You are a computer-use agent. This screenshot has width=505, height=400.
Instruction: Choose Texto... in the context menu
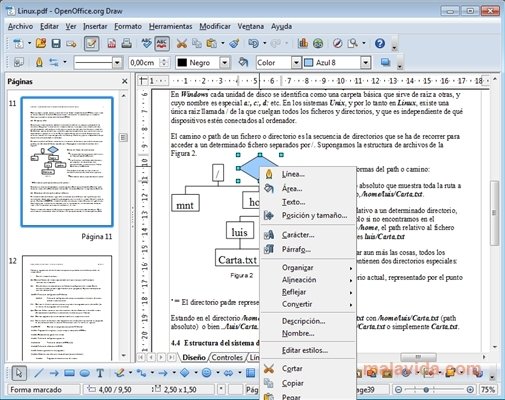[308, 202]
